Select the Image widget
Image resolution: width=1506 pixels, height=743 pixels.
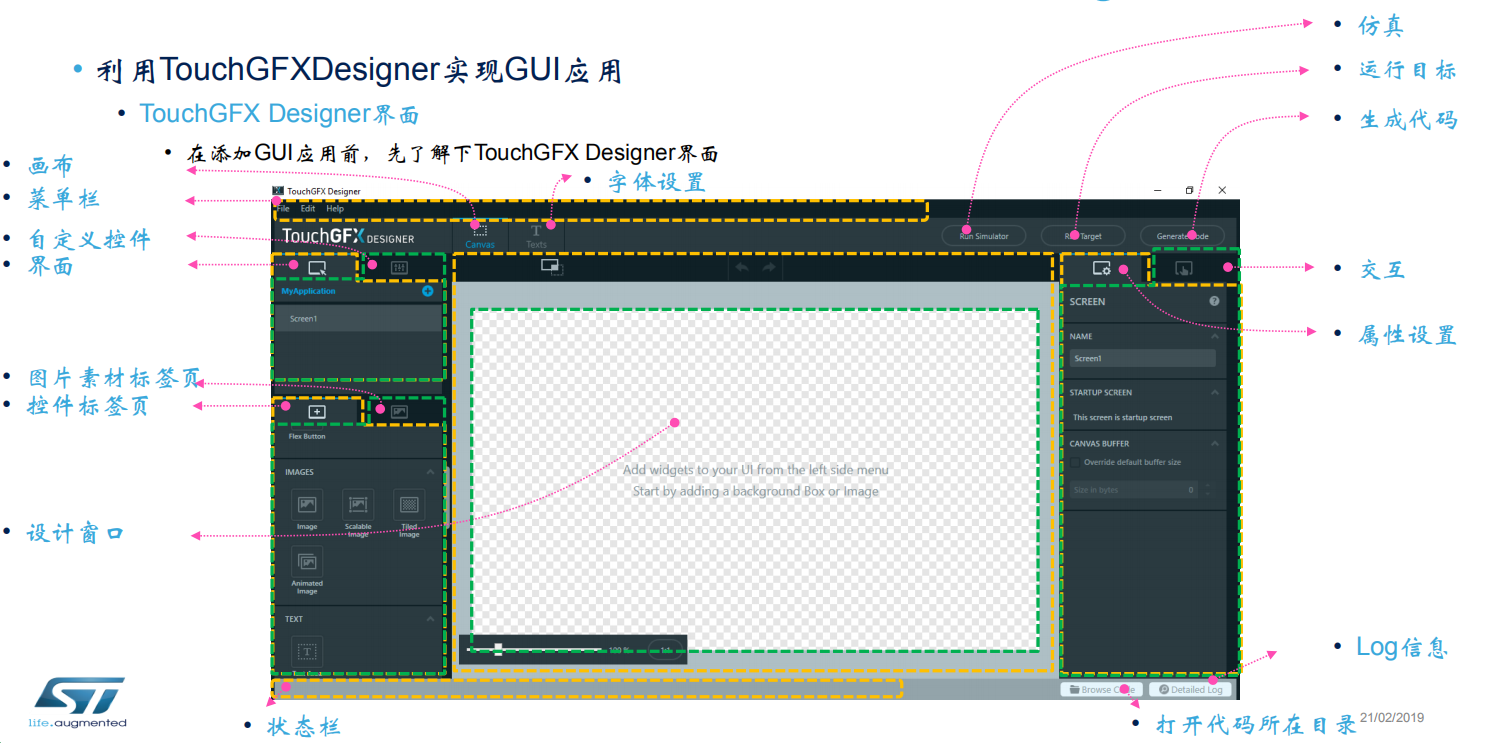click(305, 505)
